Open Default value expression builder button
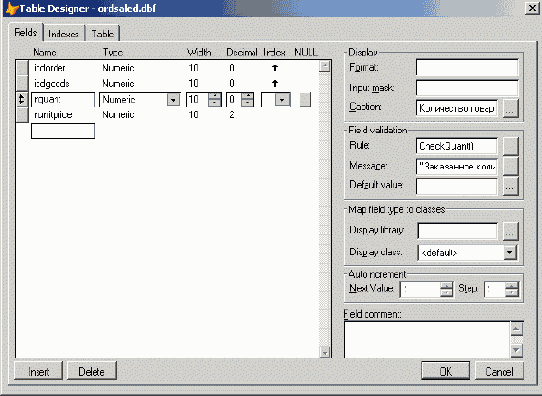Image resolution: width=542 pixels, height=396 pixels. coord(511,187)
